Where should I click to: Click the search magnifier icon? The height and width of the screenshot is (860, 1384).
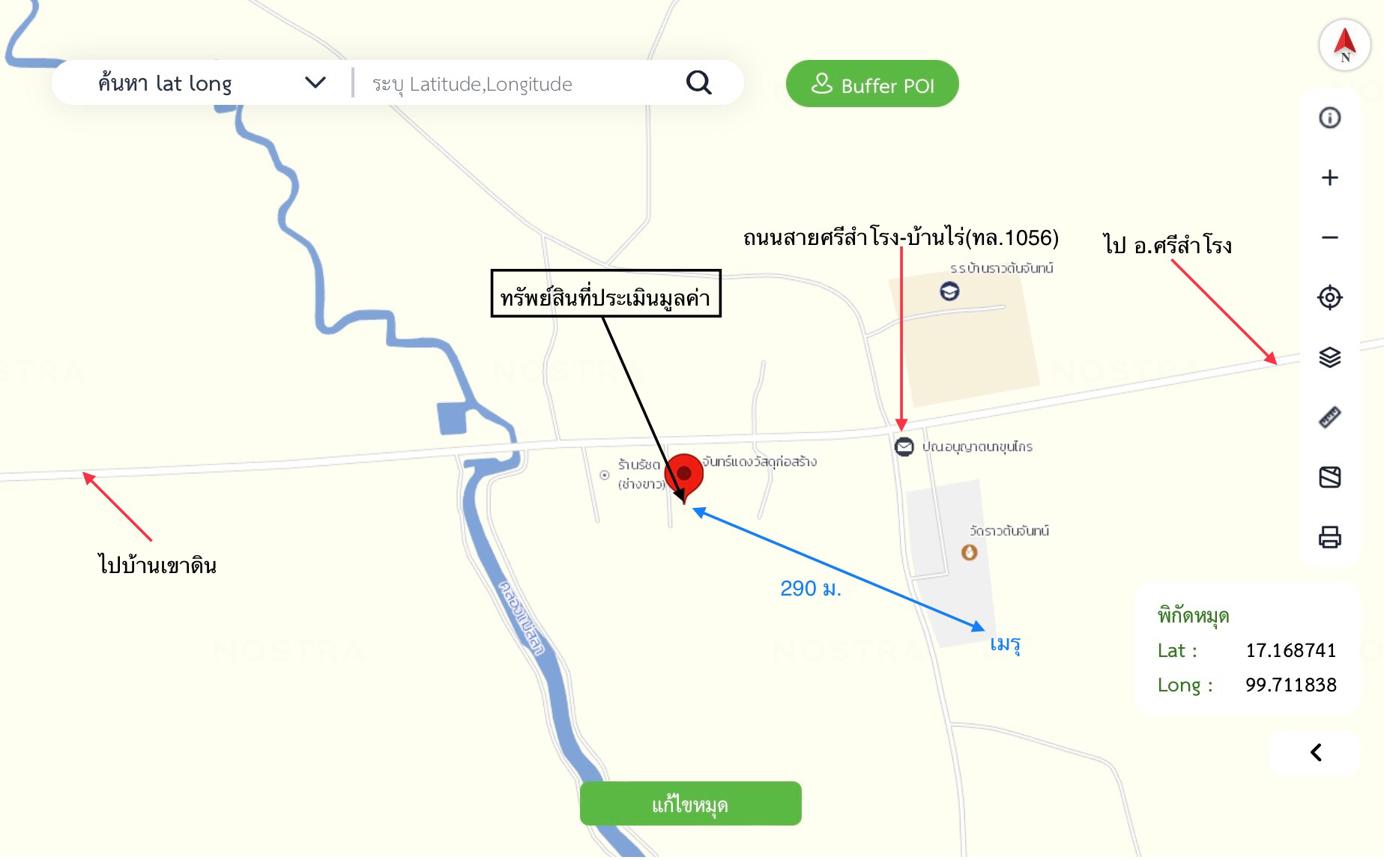tap(699, 83)
